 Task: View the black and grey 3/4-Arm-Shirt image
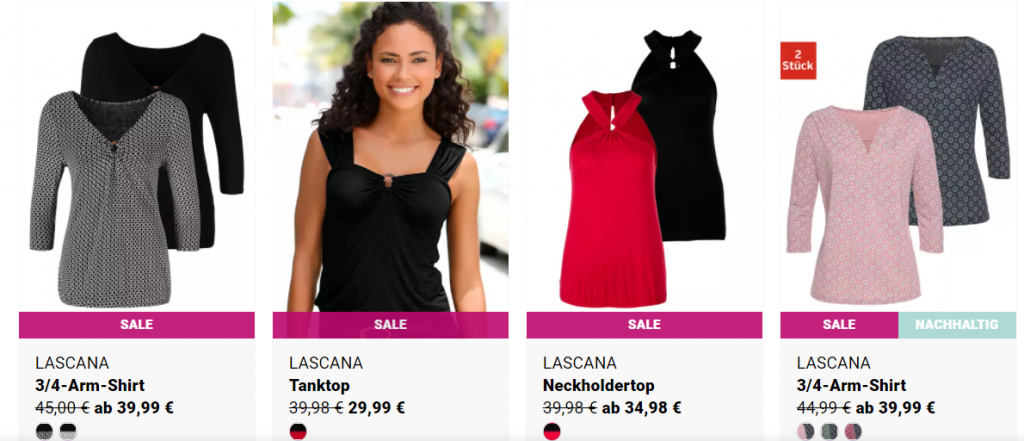136,157
